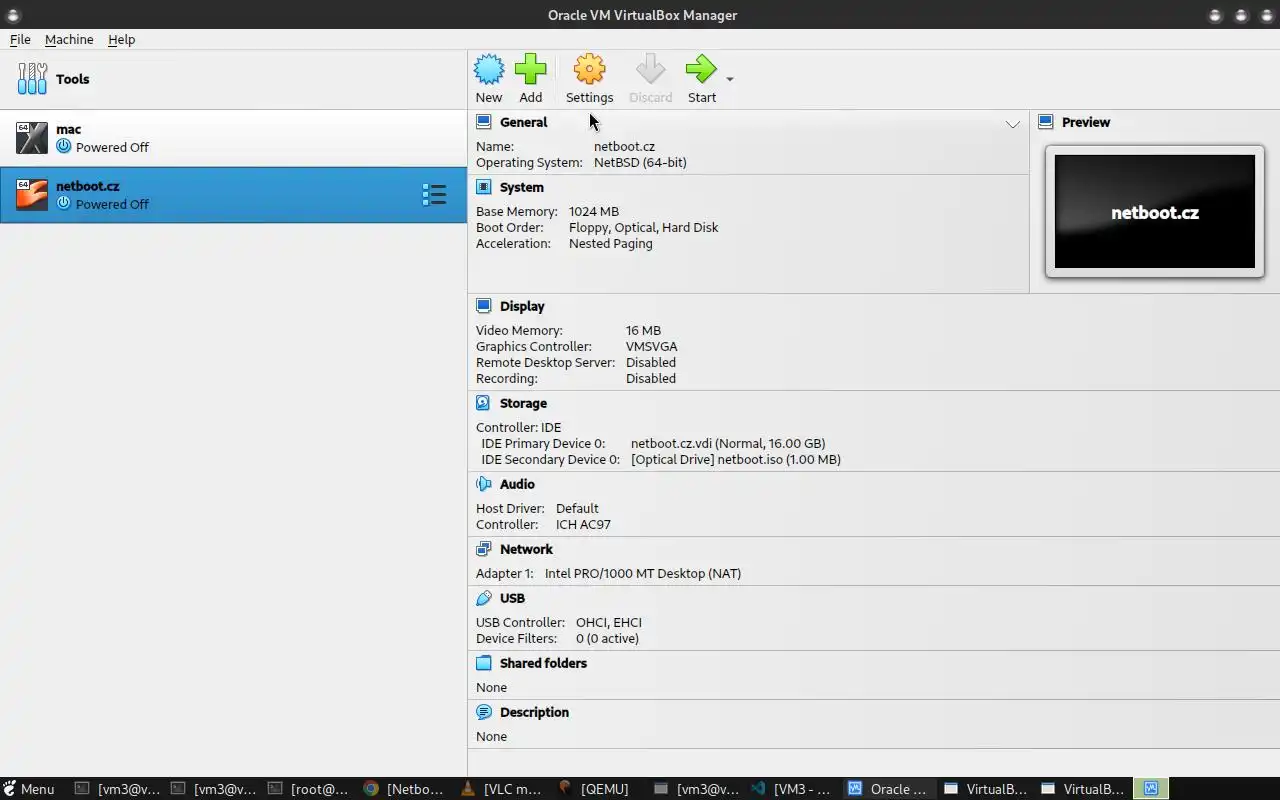Open the Start button dropdown arrow

click(729, 79)
